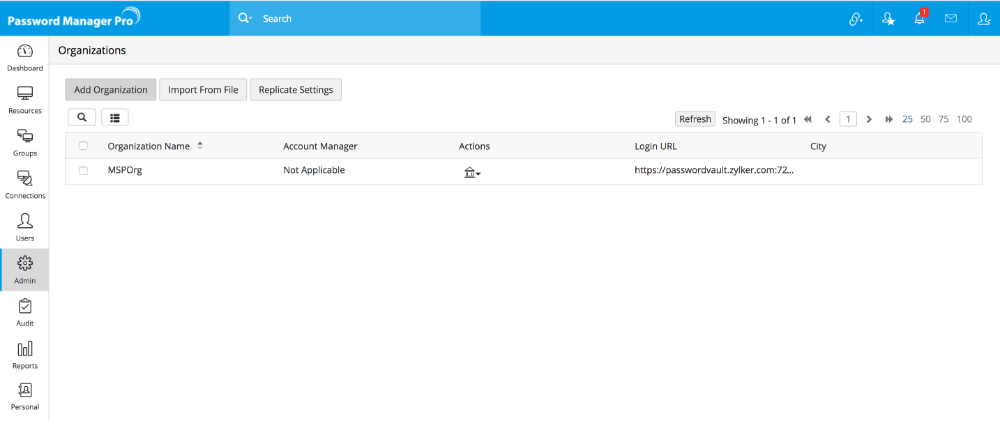Click the Account Manager column header
1000x421 pixels.
[320, 146]
